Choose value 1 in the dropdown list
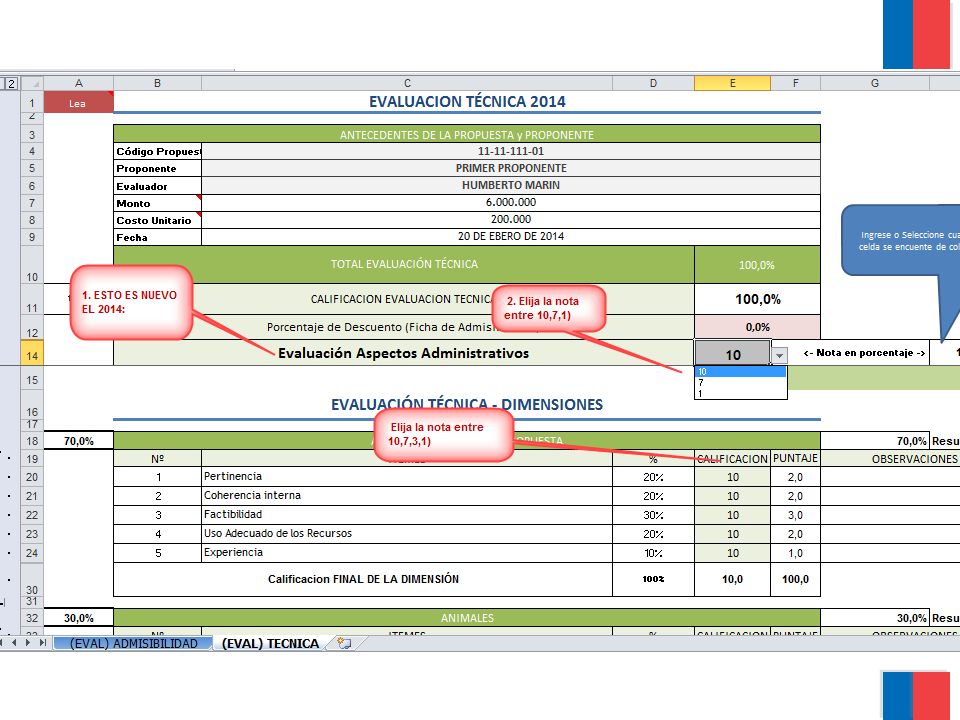Image resolution: width=960 pixels, height=720 pixels. pos(740,394)
